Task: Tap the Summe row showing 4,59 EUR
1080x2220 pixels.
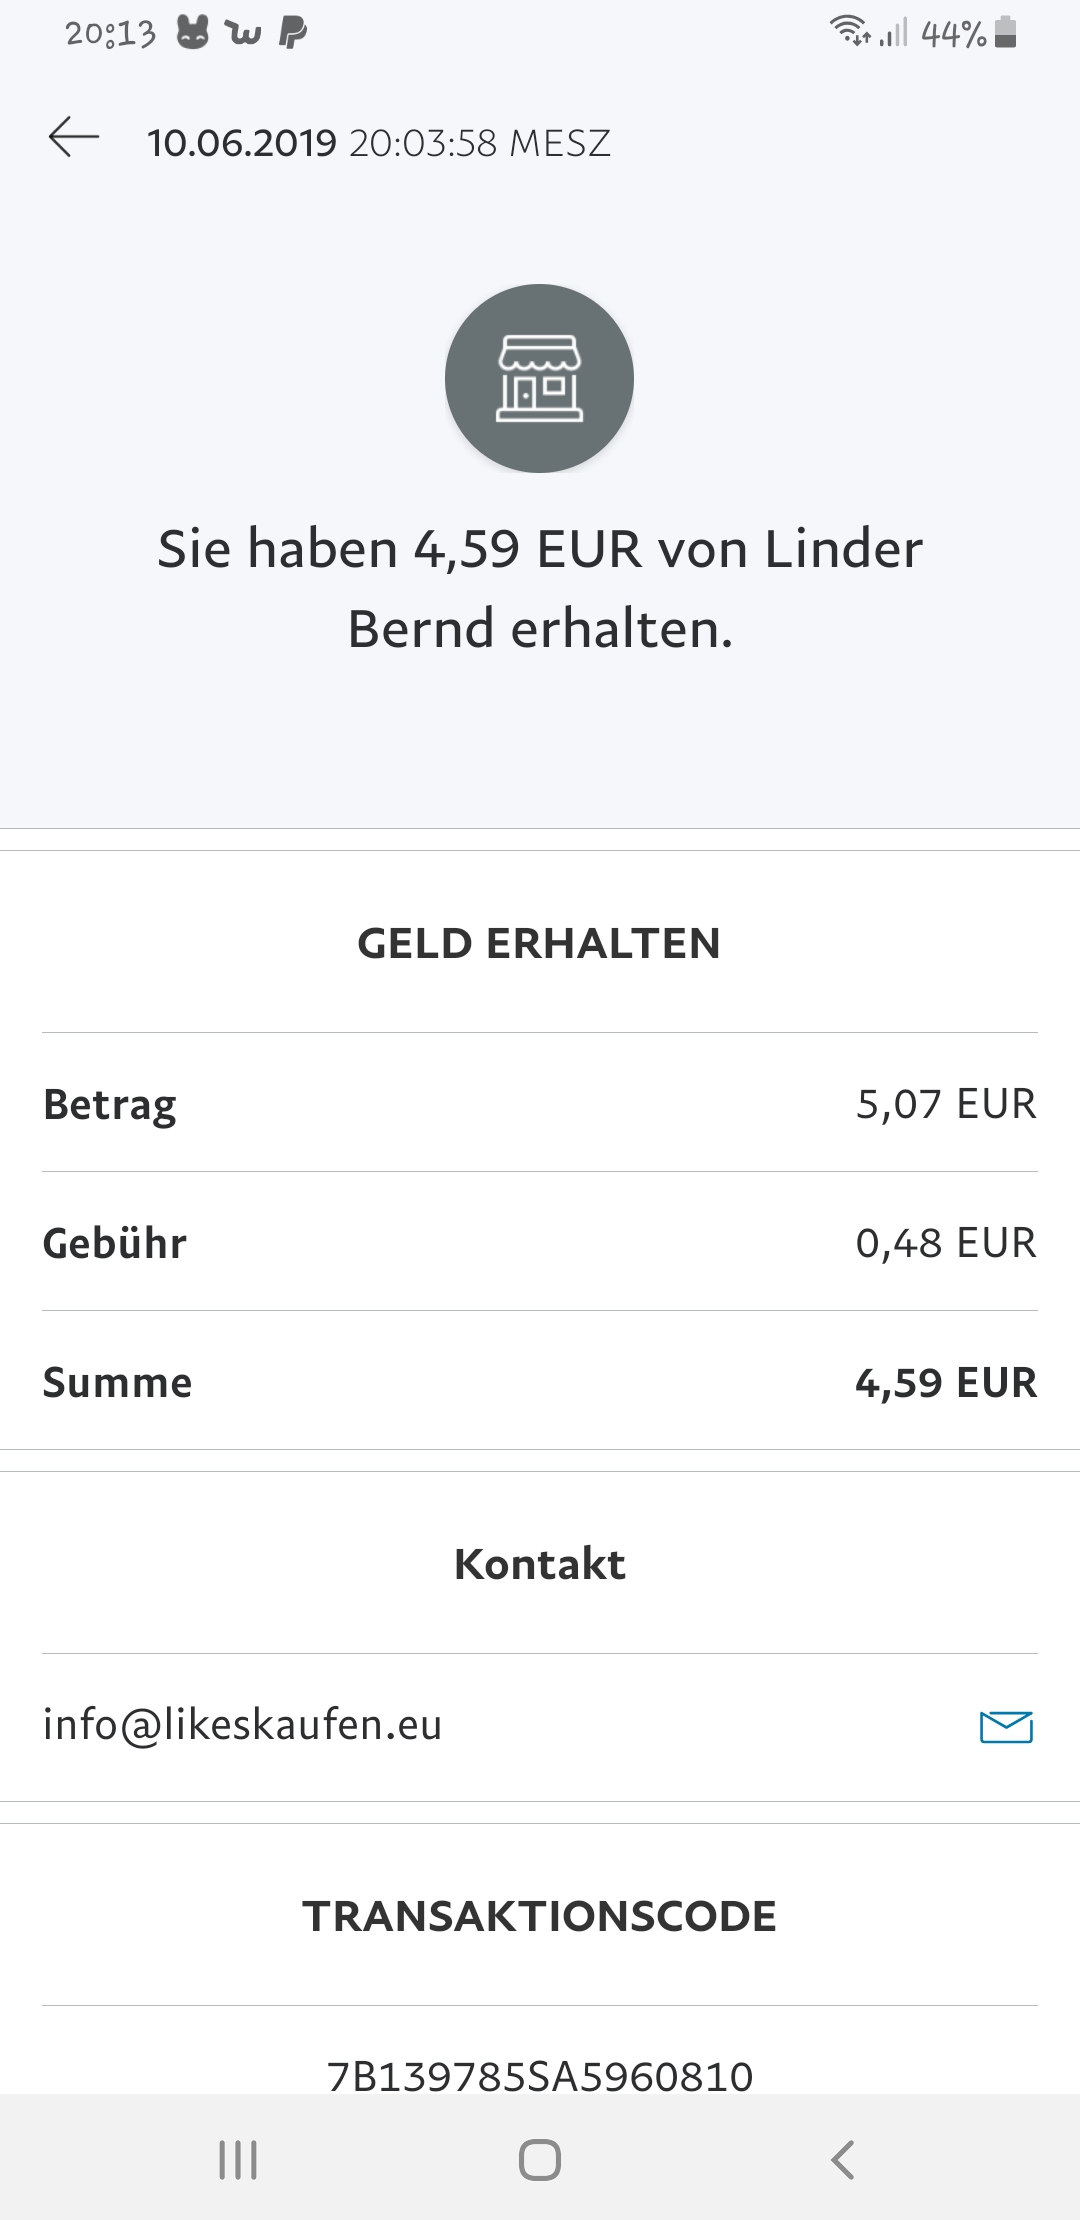Action: [x=539, y=1382]
